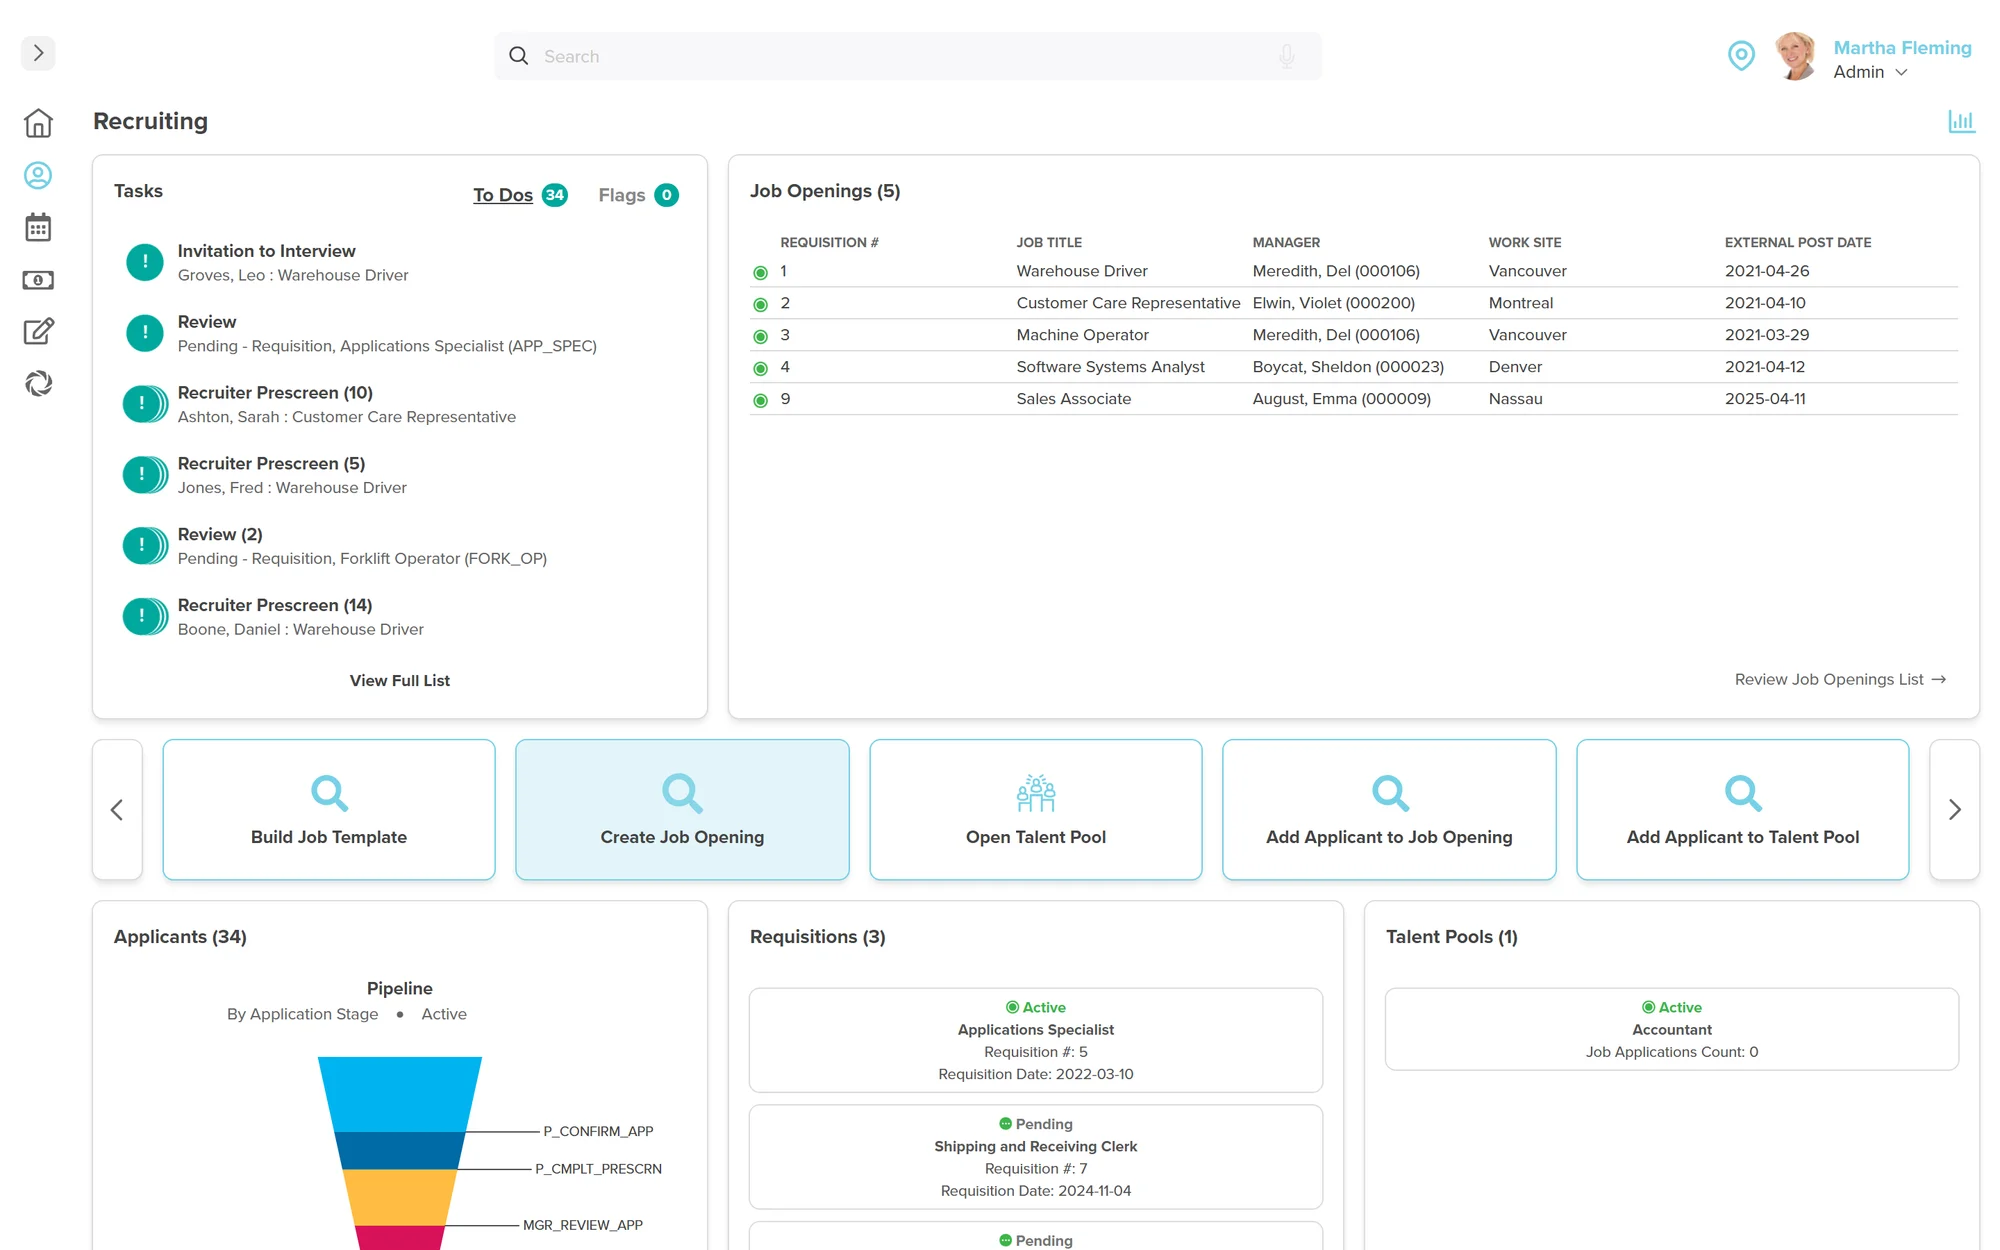Viewport: 2000px width, 1250px height.
Task: Click the search magnifier icon
Action: pos(518,56)
